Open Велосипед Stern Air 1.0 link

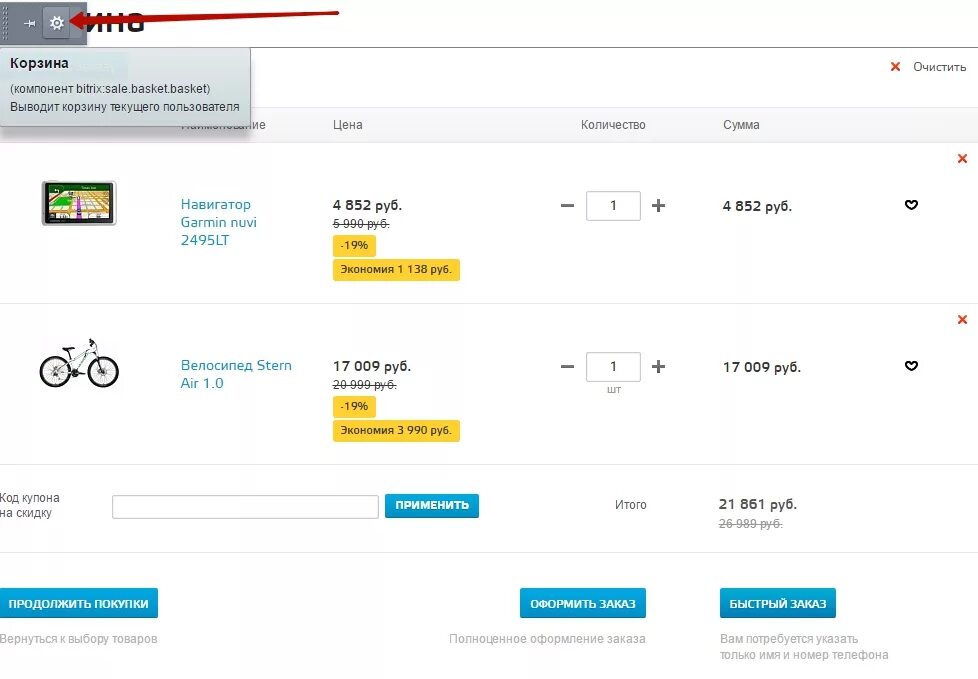click(x=236, y=374)
